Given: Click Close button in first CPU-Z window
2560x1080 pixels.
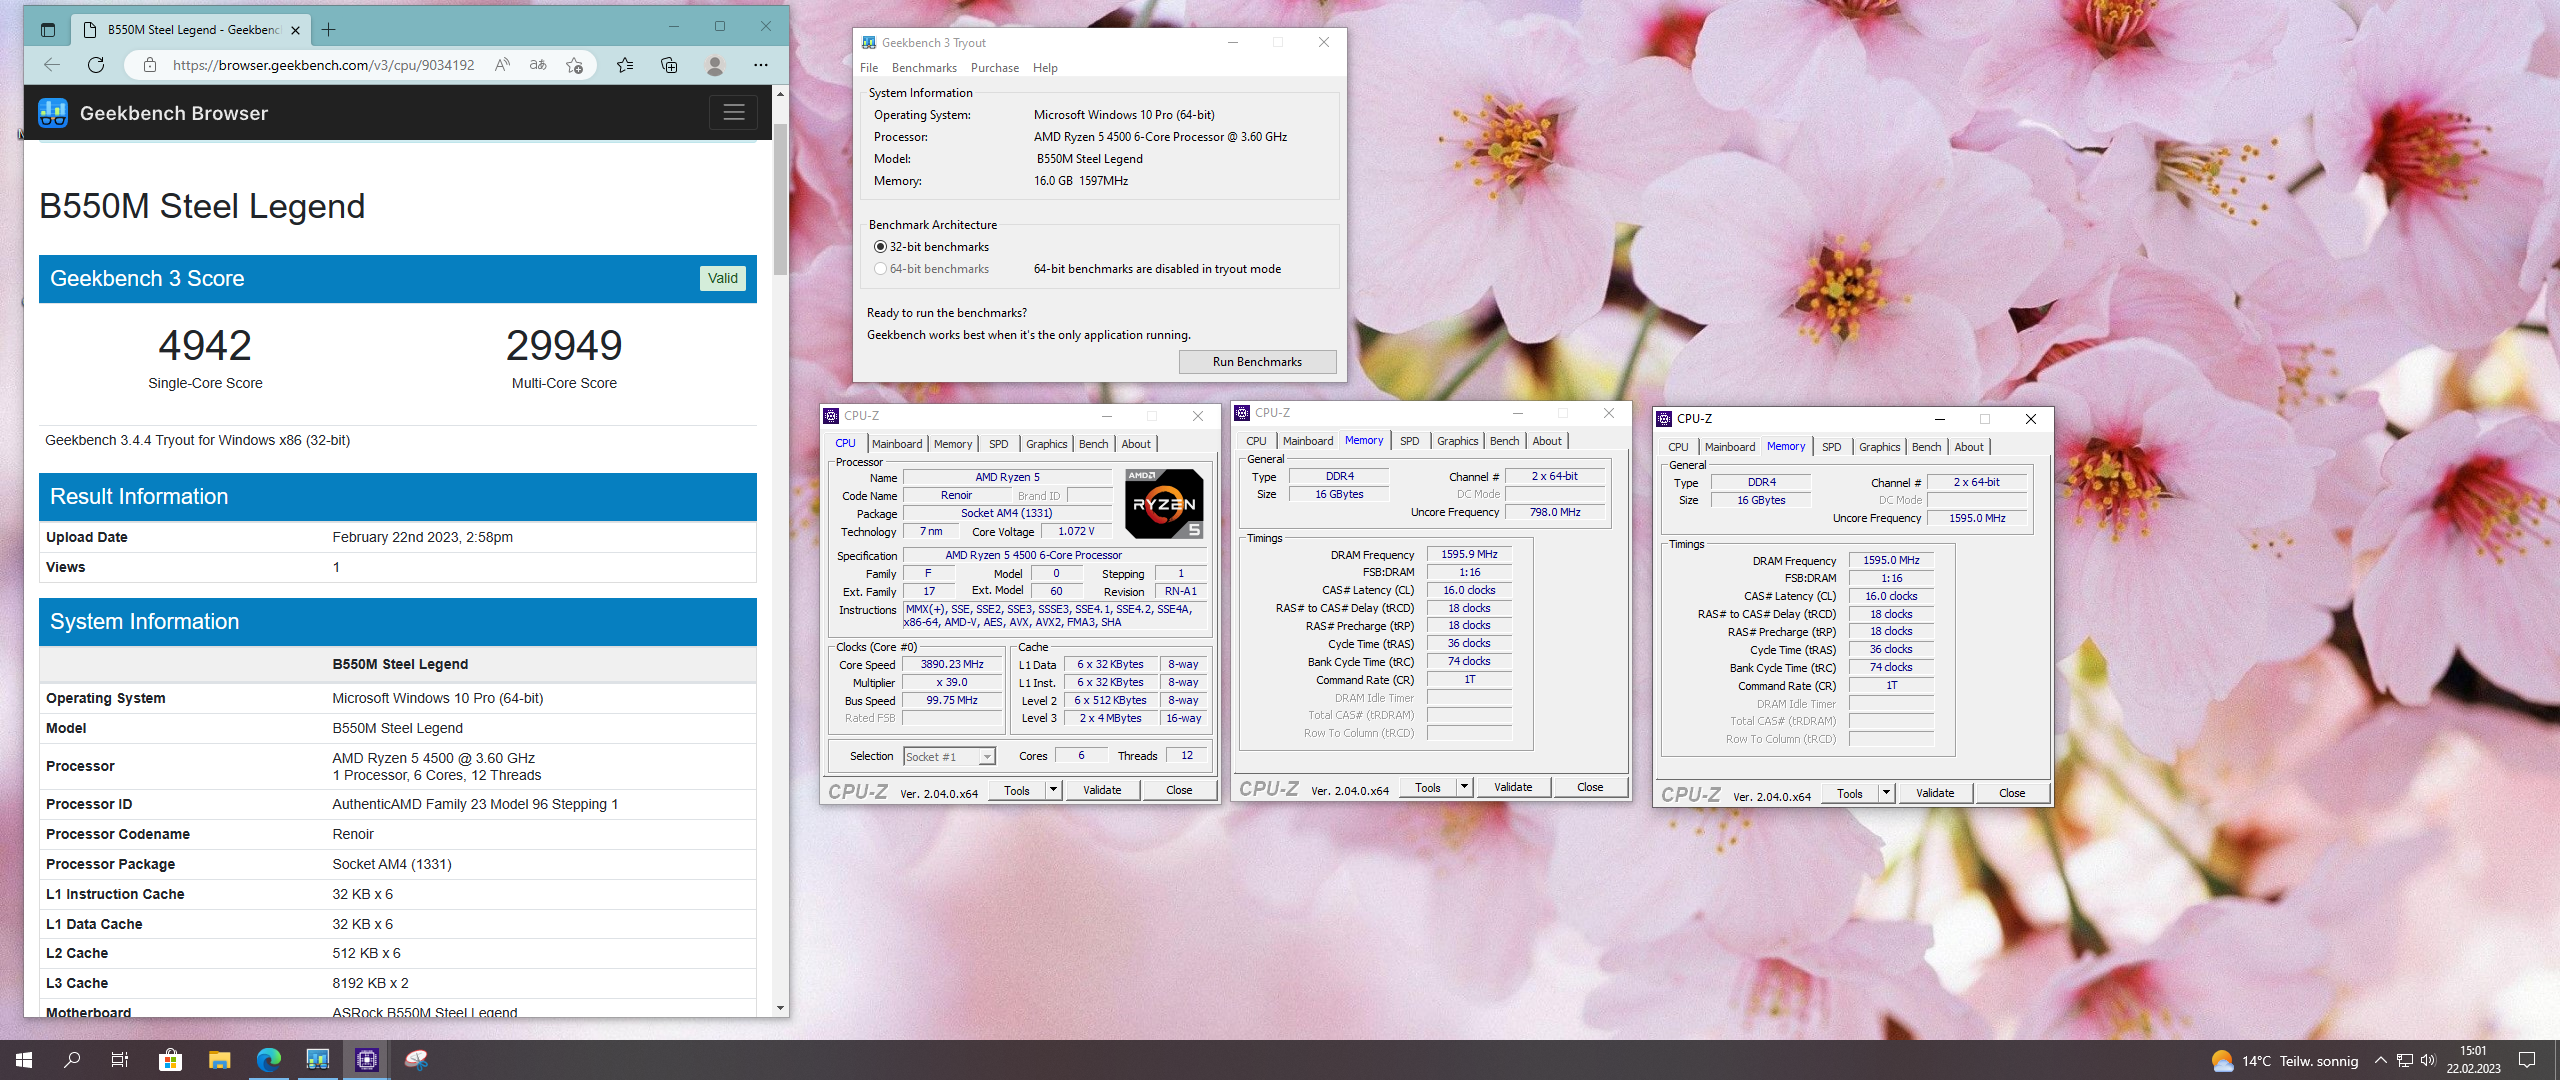Looking at the screenshot, I should pos(1179,791).
